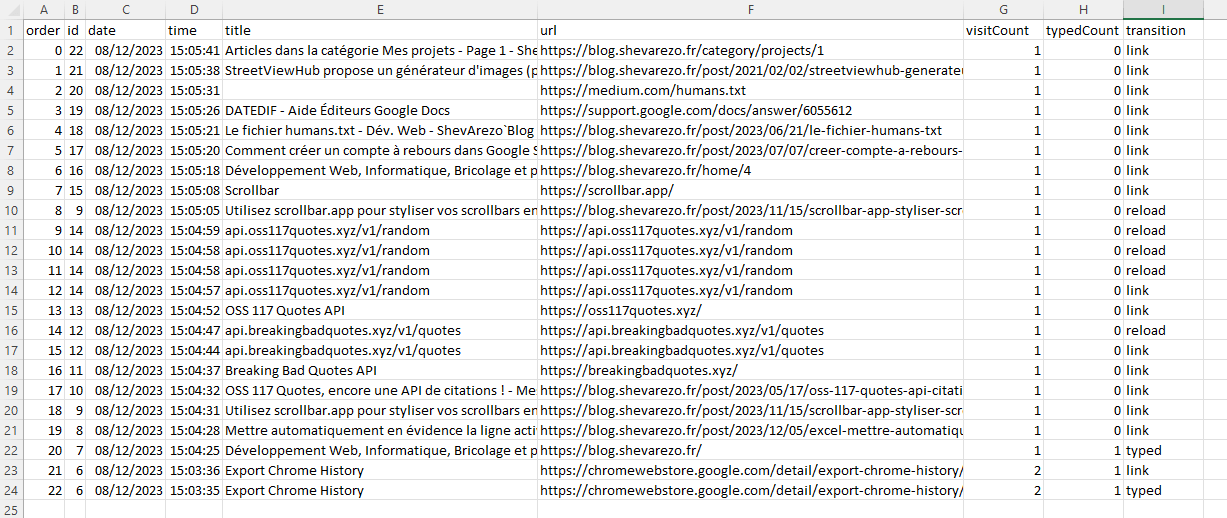Select the 'typedCount' header cell
The image size is (1227, 518).
[1083, 30]
